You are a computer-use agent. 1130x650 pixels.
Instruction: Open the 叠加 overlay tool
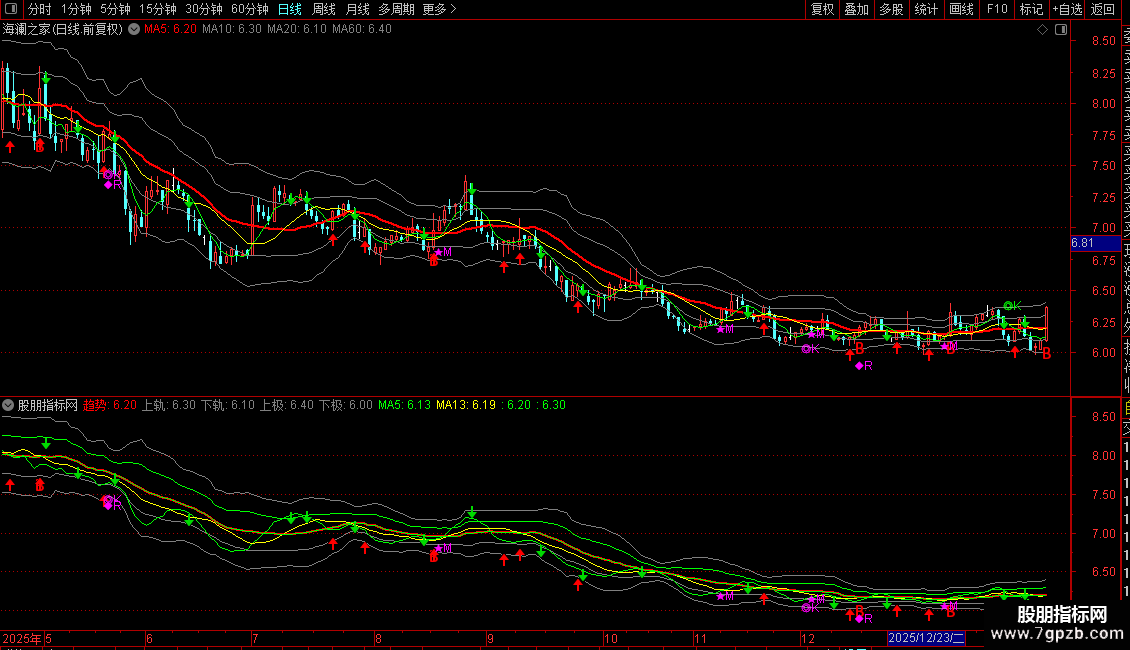pyautogui.click(x=856, y=9)
